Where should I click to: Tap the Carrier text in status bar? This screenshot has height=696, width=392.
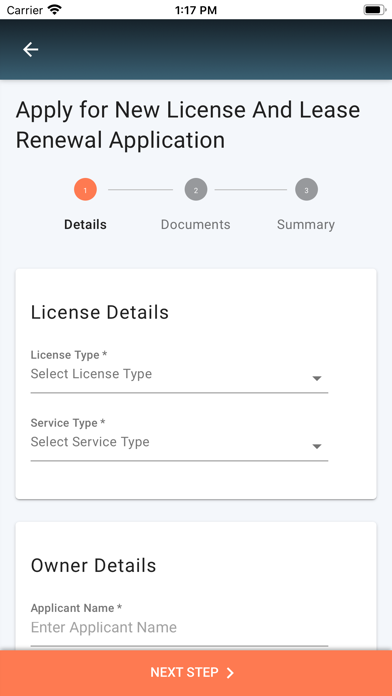24,10
